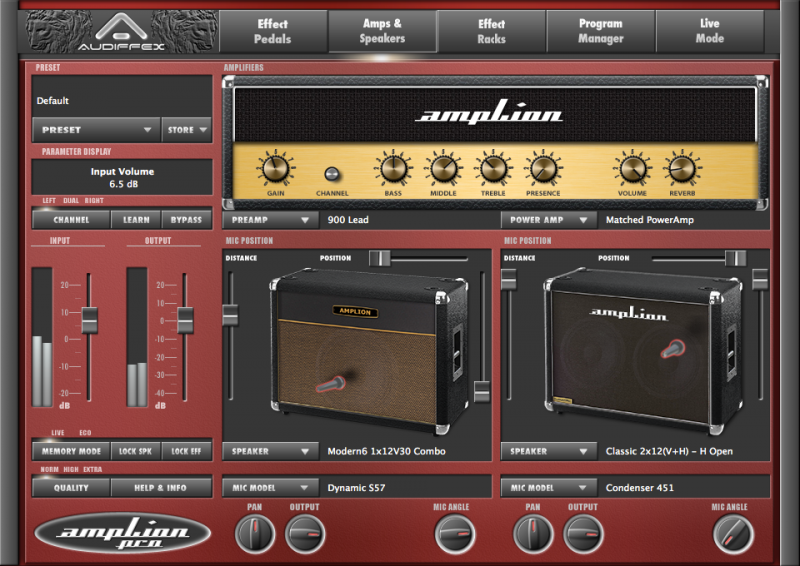Open the Effect Racks tab
The height and width of the screenshot is (566, 800).
491,31
